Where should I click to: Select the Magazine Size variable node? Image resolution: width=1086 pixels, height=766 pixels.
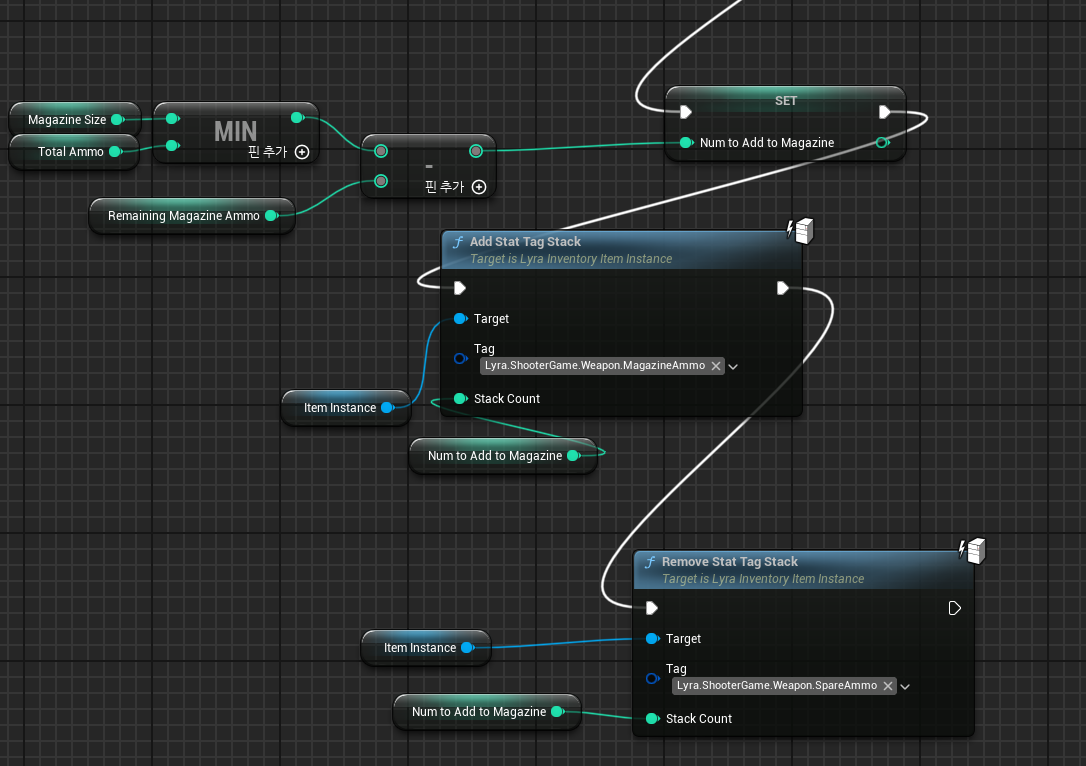tap(75, 120)
